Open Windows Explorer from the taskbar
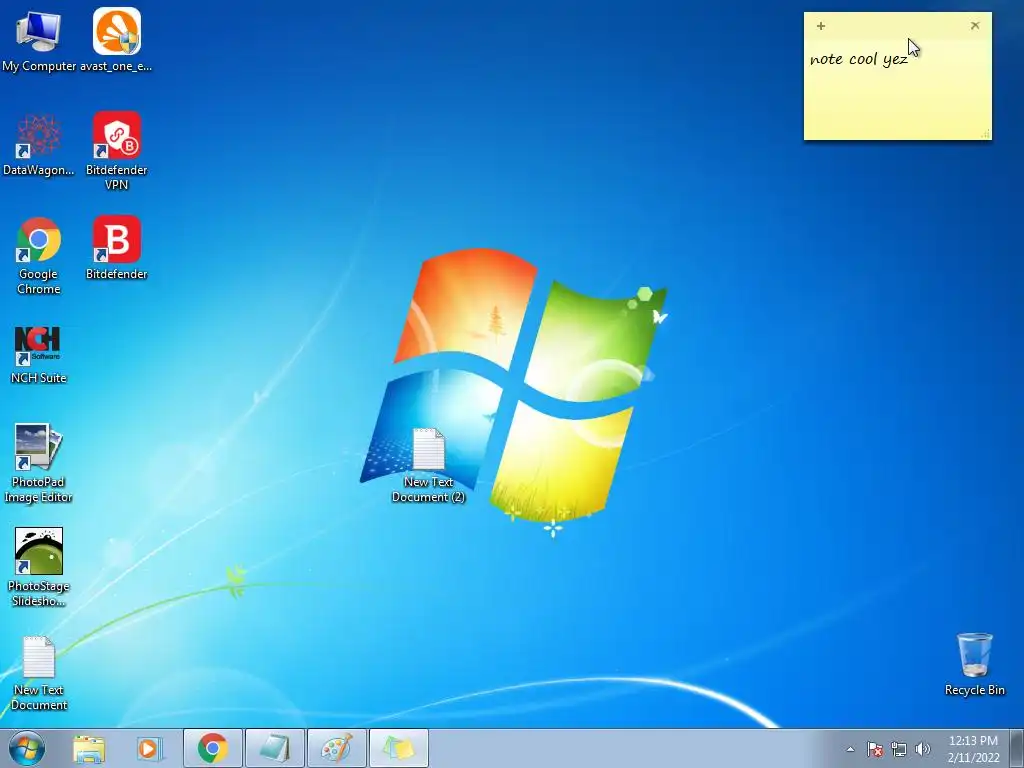Screen dimensions: 1024x768 pyautogui.click(x=89, y=748)
